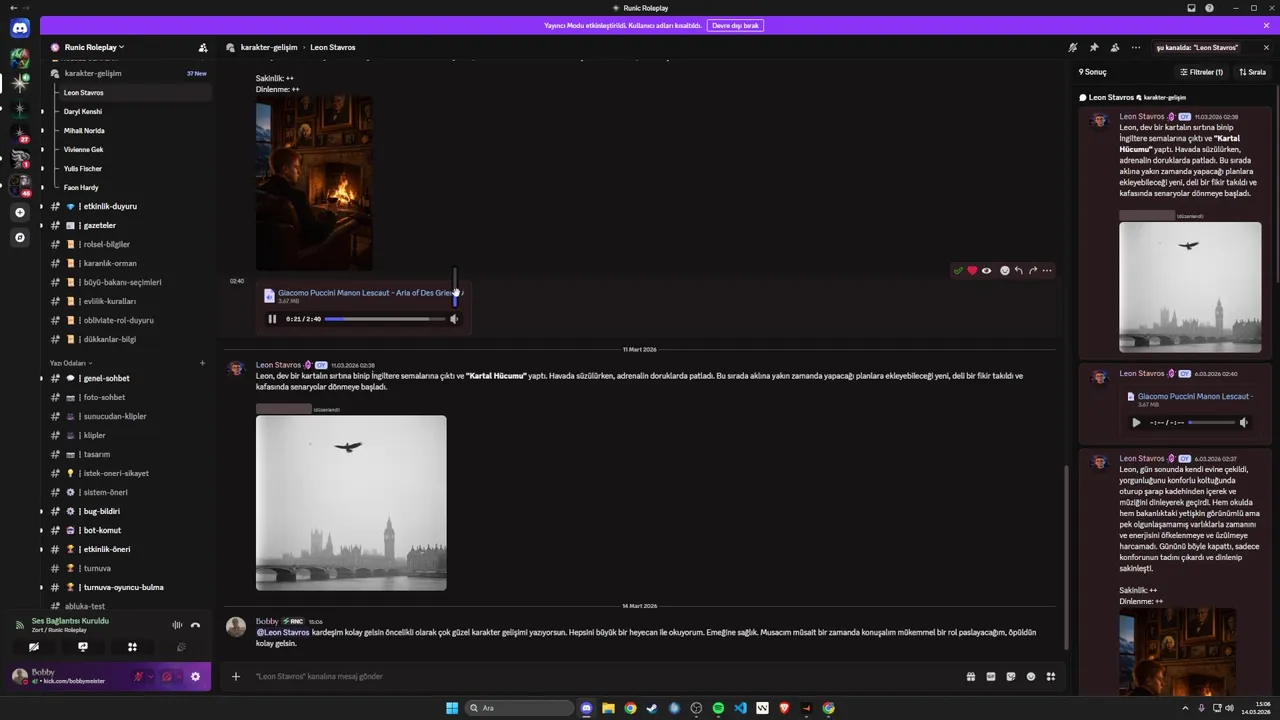This screenshot has width=1280, height=720.
Task: Expand the genel-sohbet channel arrow
Action: pyautogui.click(x=41, y=378)
